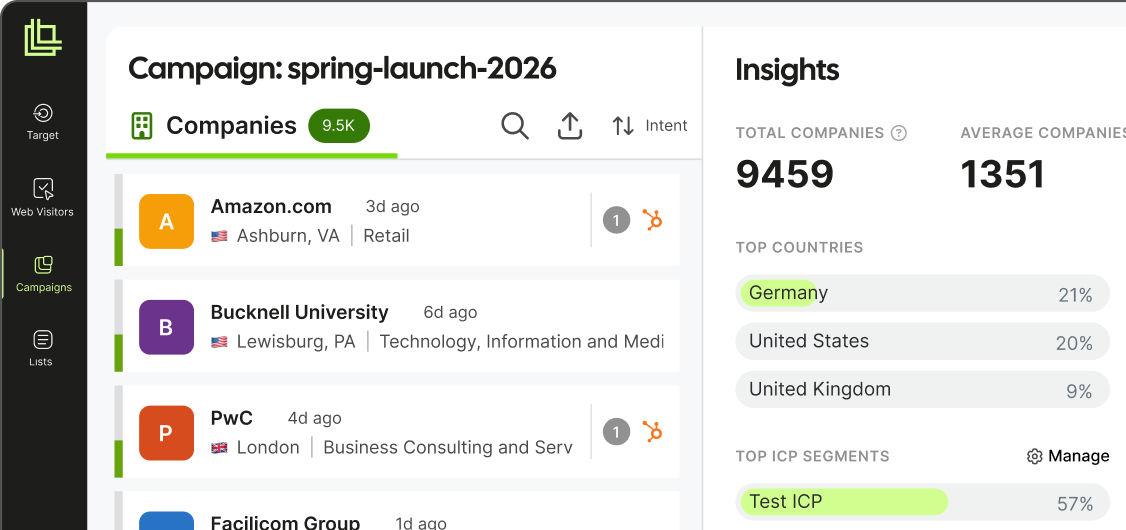Click the 9459 total companies value
This screenshot has height=530, width=1126.
784,175
